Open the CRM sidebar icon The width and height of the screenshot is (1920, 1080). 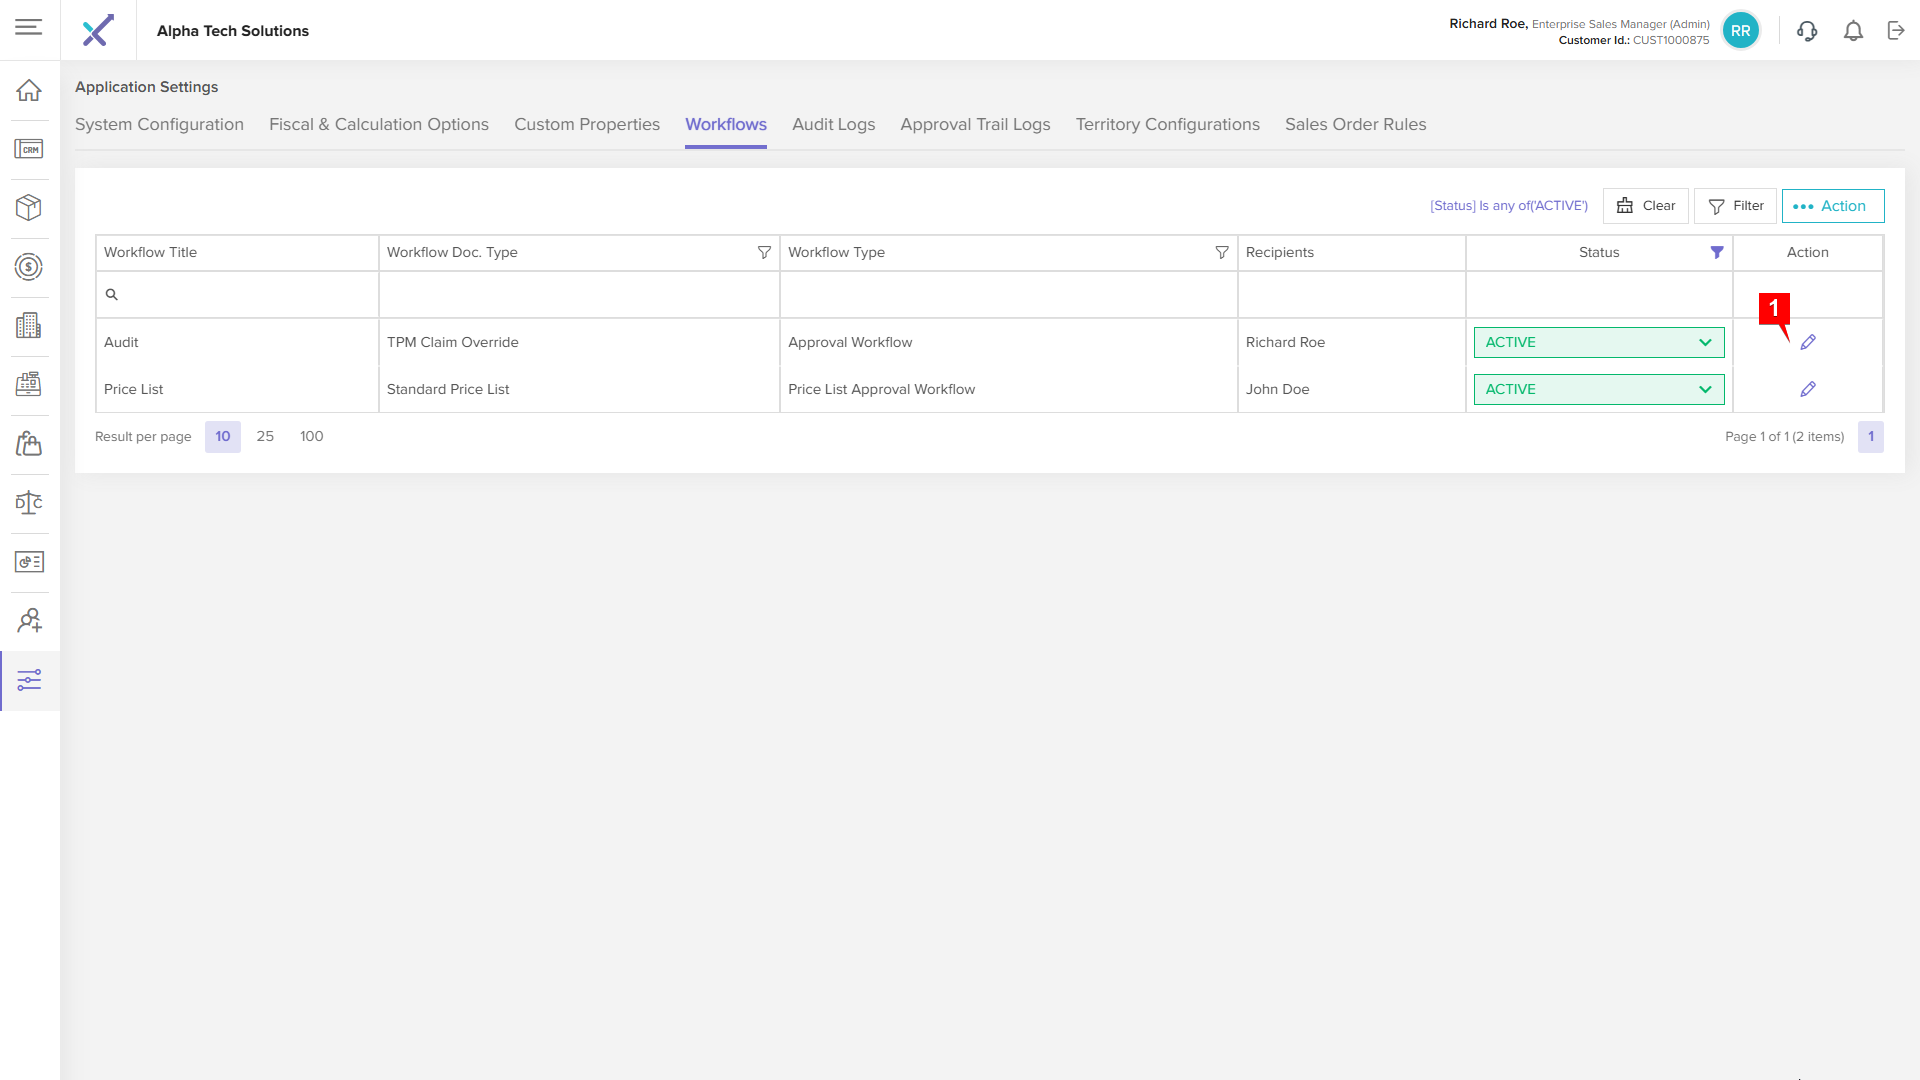[29, 149]
